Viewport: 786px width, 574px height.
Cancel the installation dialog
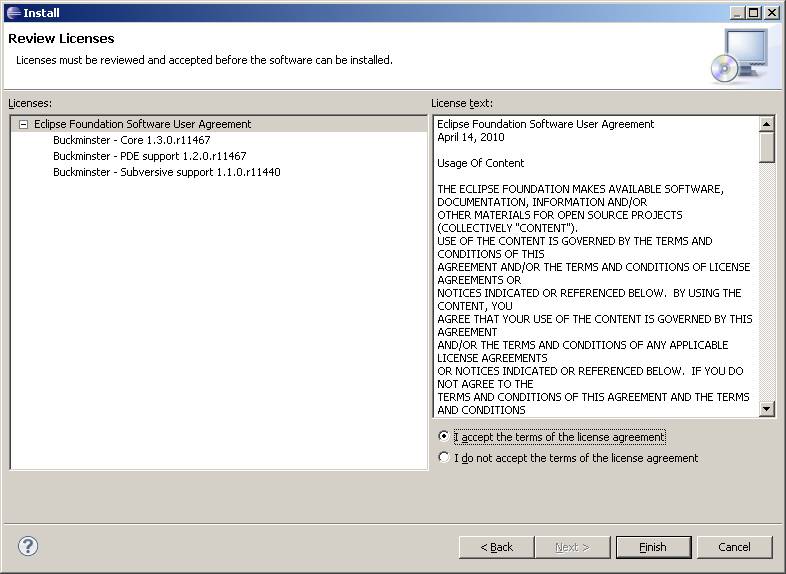[x=734, y=547]
